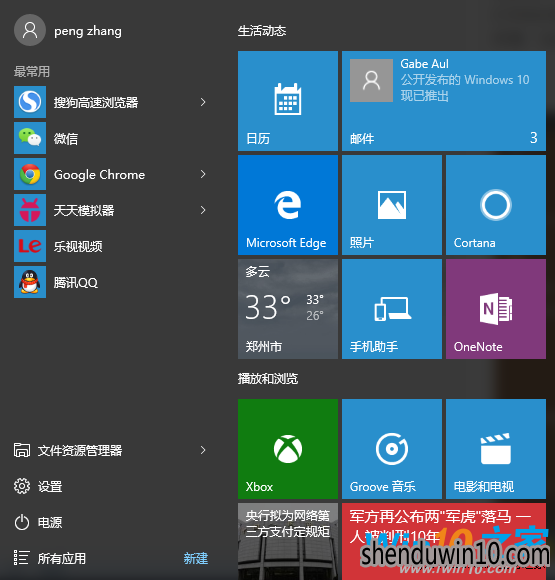Screen dimensions: 555x580
Task: Open the 邮件 mail tile with Gabe Aul message
Action: [x=444, y=101]
